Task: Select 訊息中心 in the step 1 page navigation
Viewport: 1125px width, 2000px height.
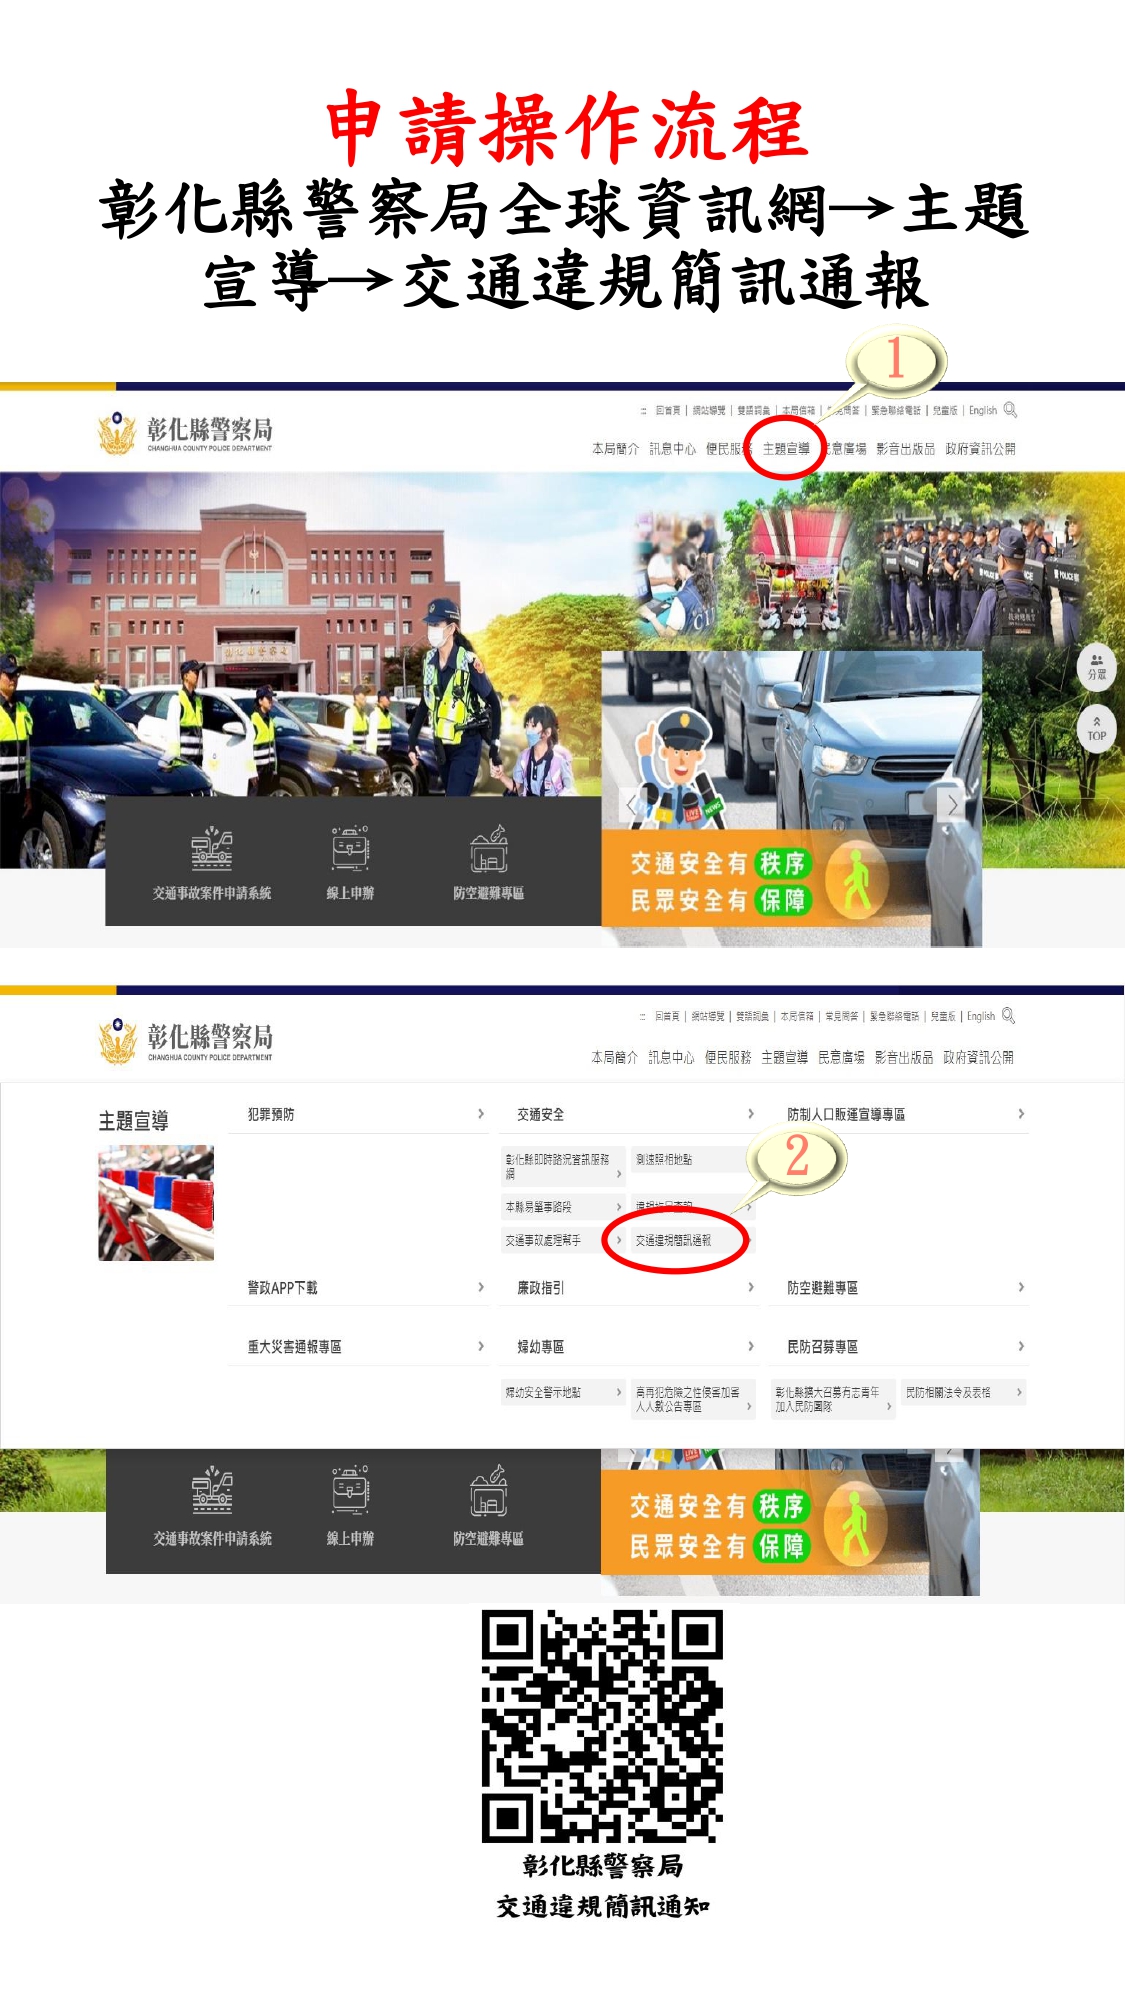Action: pos(672,449)
